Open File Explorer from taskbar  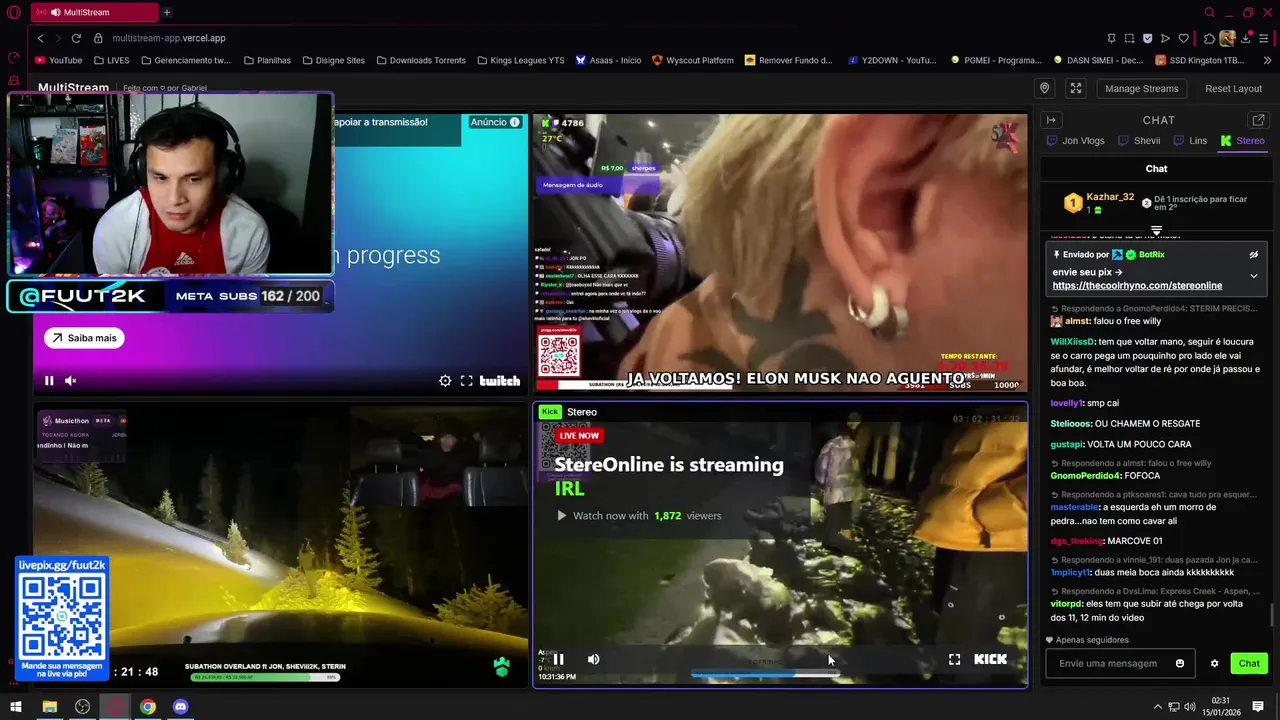coord(49,707)
